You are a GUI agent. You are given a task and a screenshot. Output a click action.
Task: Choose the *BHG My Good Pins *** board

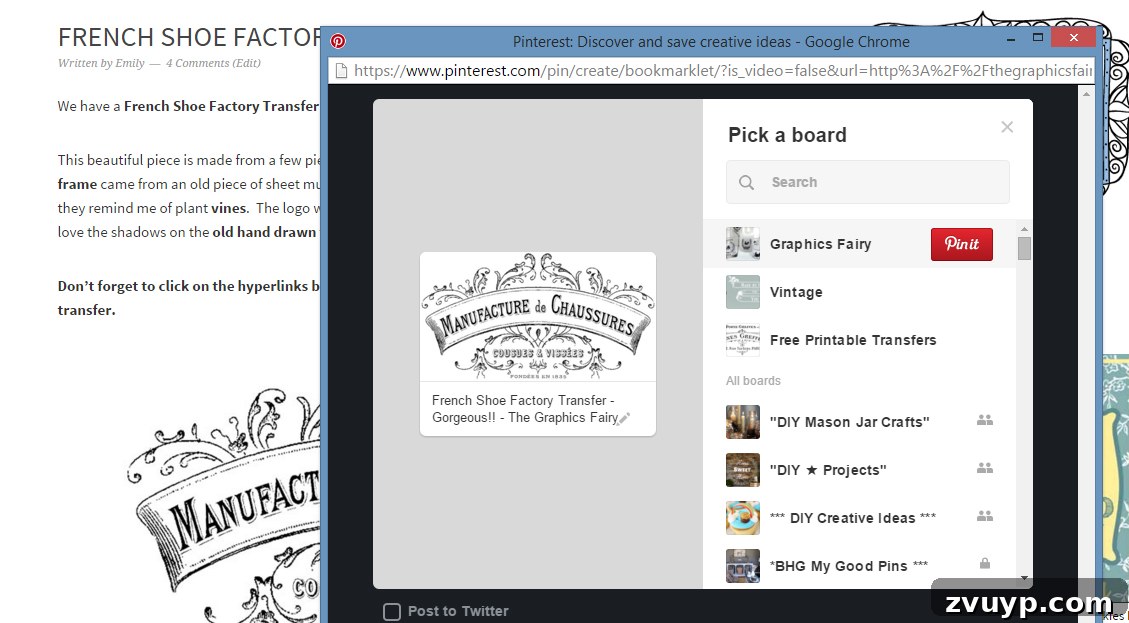tap(859, 566)
